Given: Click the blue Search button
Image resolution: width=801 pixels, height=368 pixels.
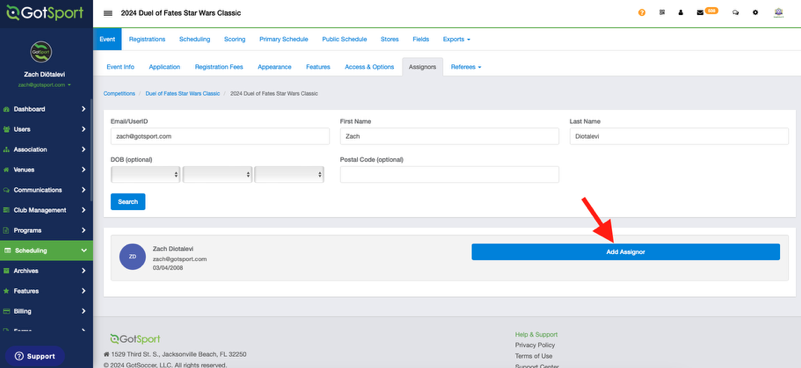Looking at the screenshot, I should 128,201.
